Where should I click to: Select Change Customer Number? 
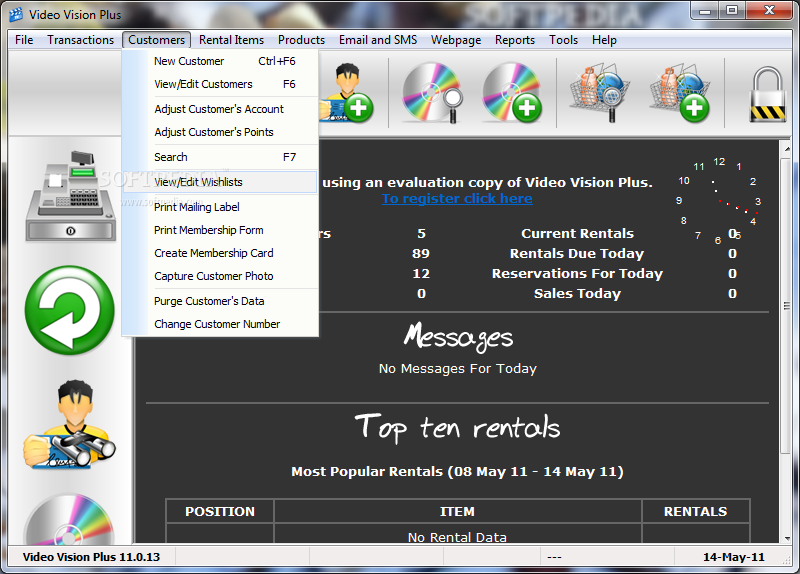220,324
